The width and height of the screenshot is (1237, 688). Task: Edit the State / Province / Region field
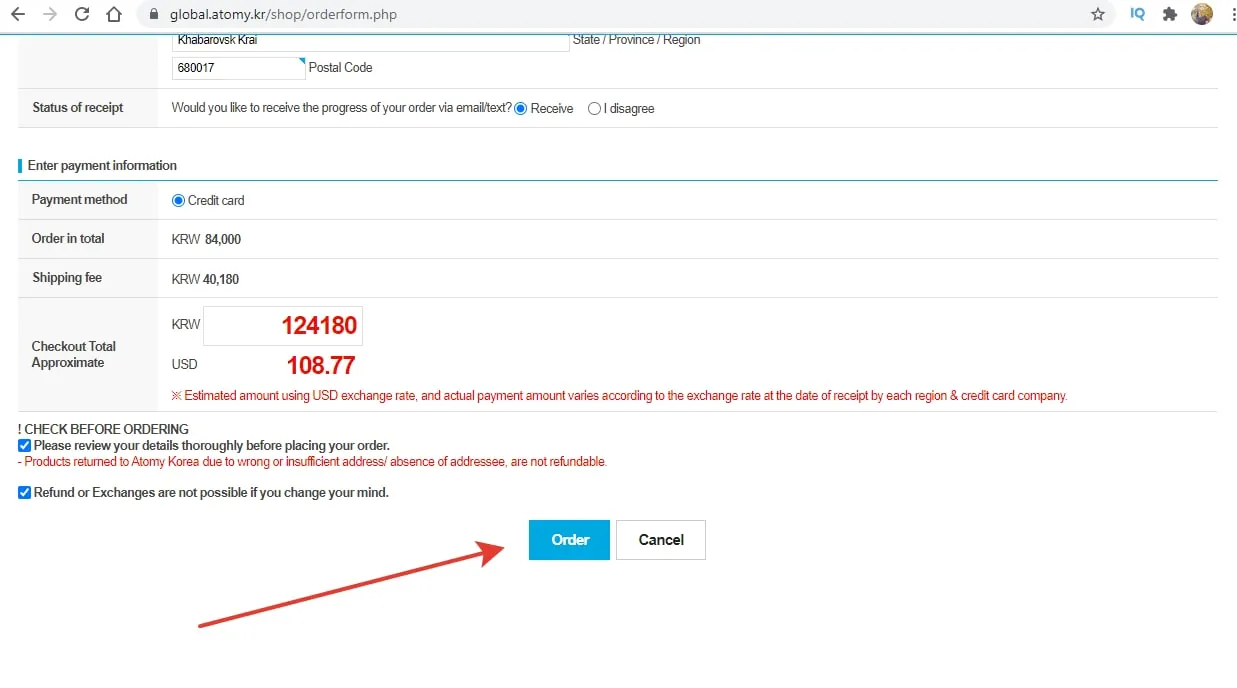pyautogui.click(x=370, y=41)
